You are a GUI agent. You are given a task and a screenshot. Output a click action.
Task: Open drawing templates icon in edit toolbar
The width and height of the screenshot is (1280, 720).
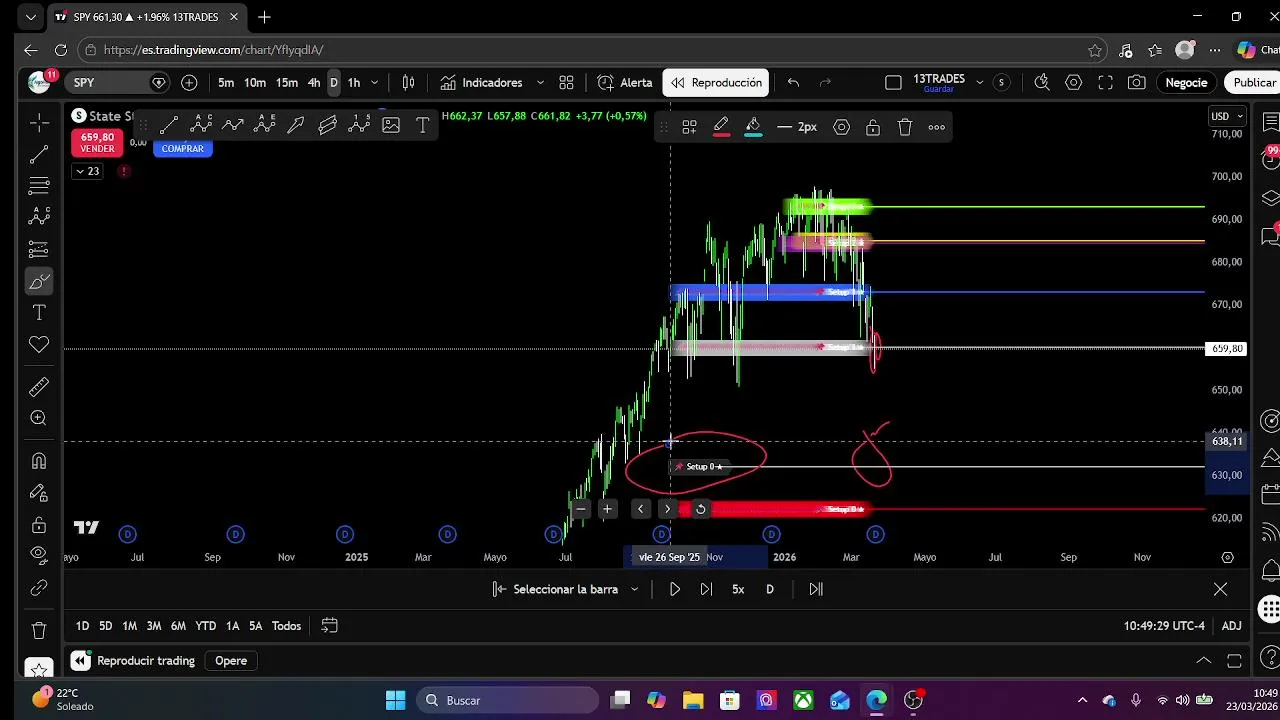pyautogui.click(x=689, y=127)
